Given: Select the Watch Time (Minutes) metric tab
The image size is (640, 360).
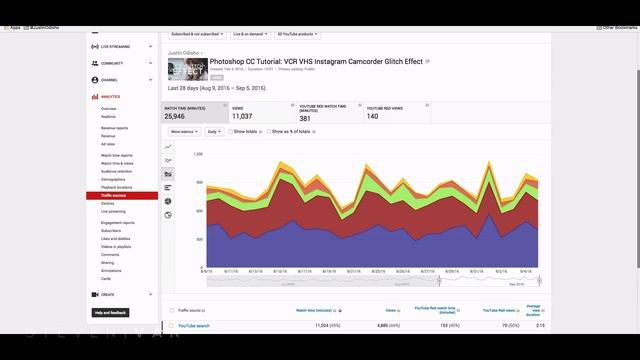Looking at the screenshot, I should 195,113.
